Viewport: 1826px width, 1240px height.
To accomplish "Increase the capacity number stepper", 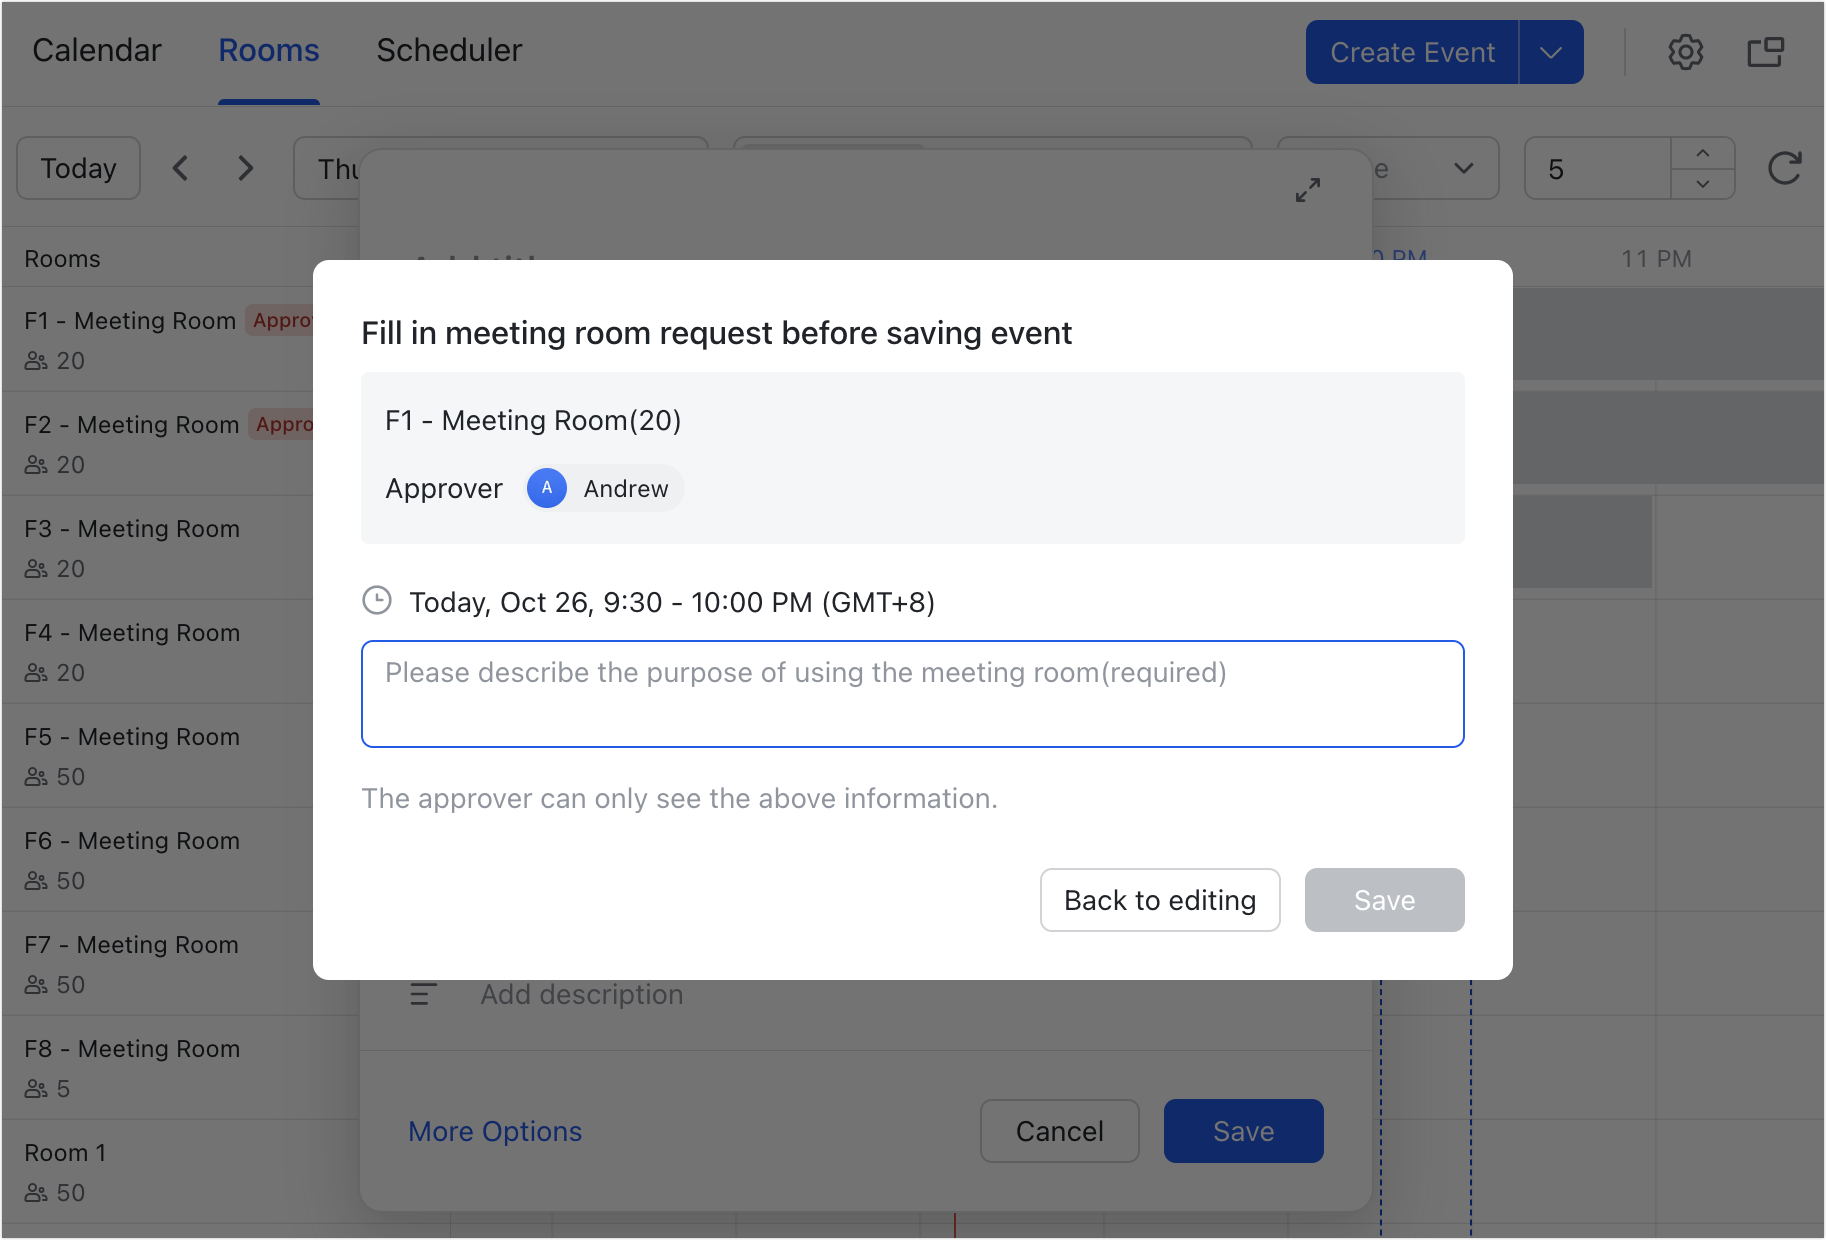I will coord(1702,153).
